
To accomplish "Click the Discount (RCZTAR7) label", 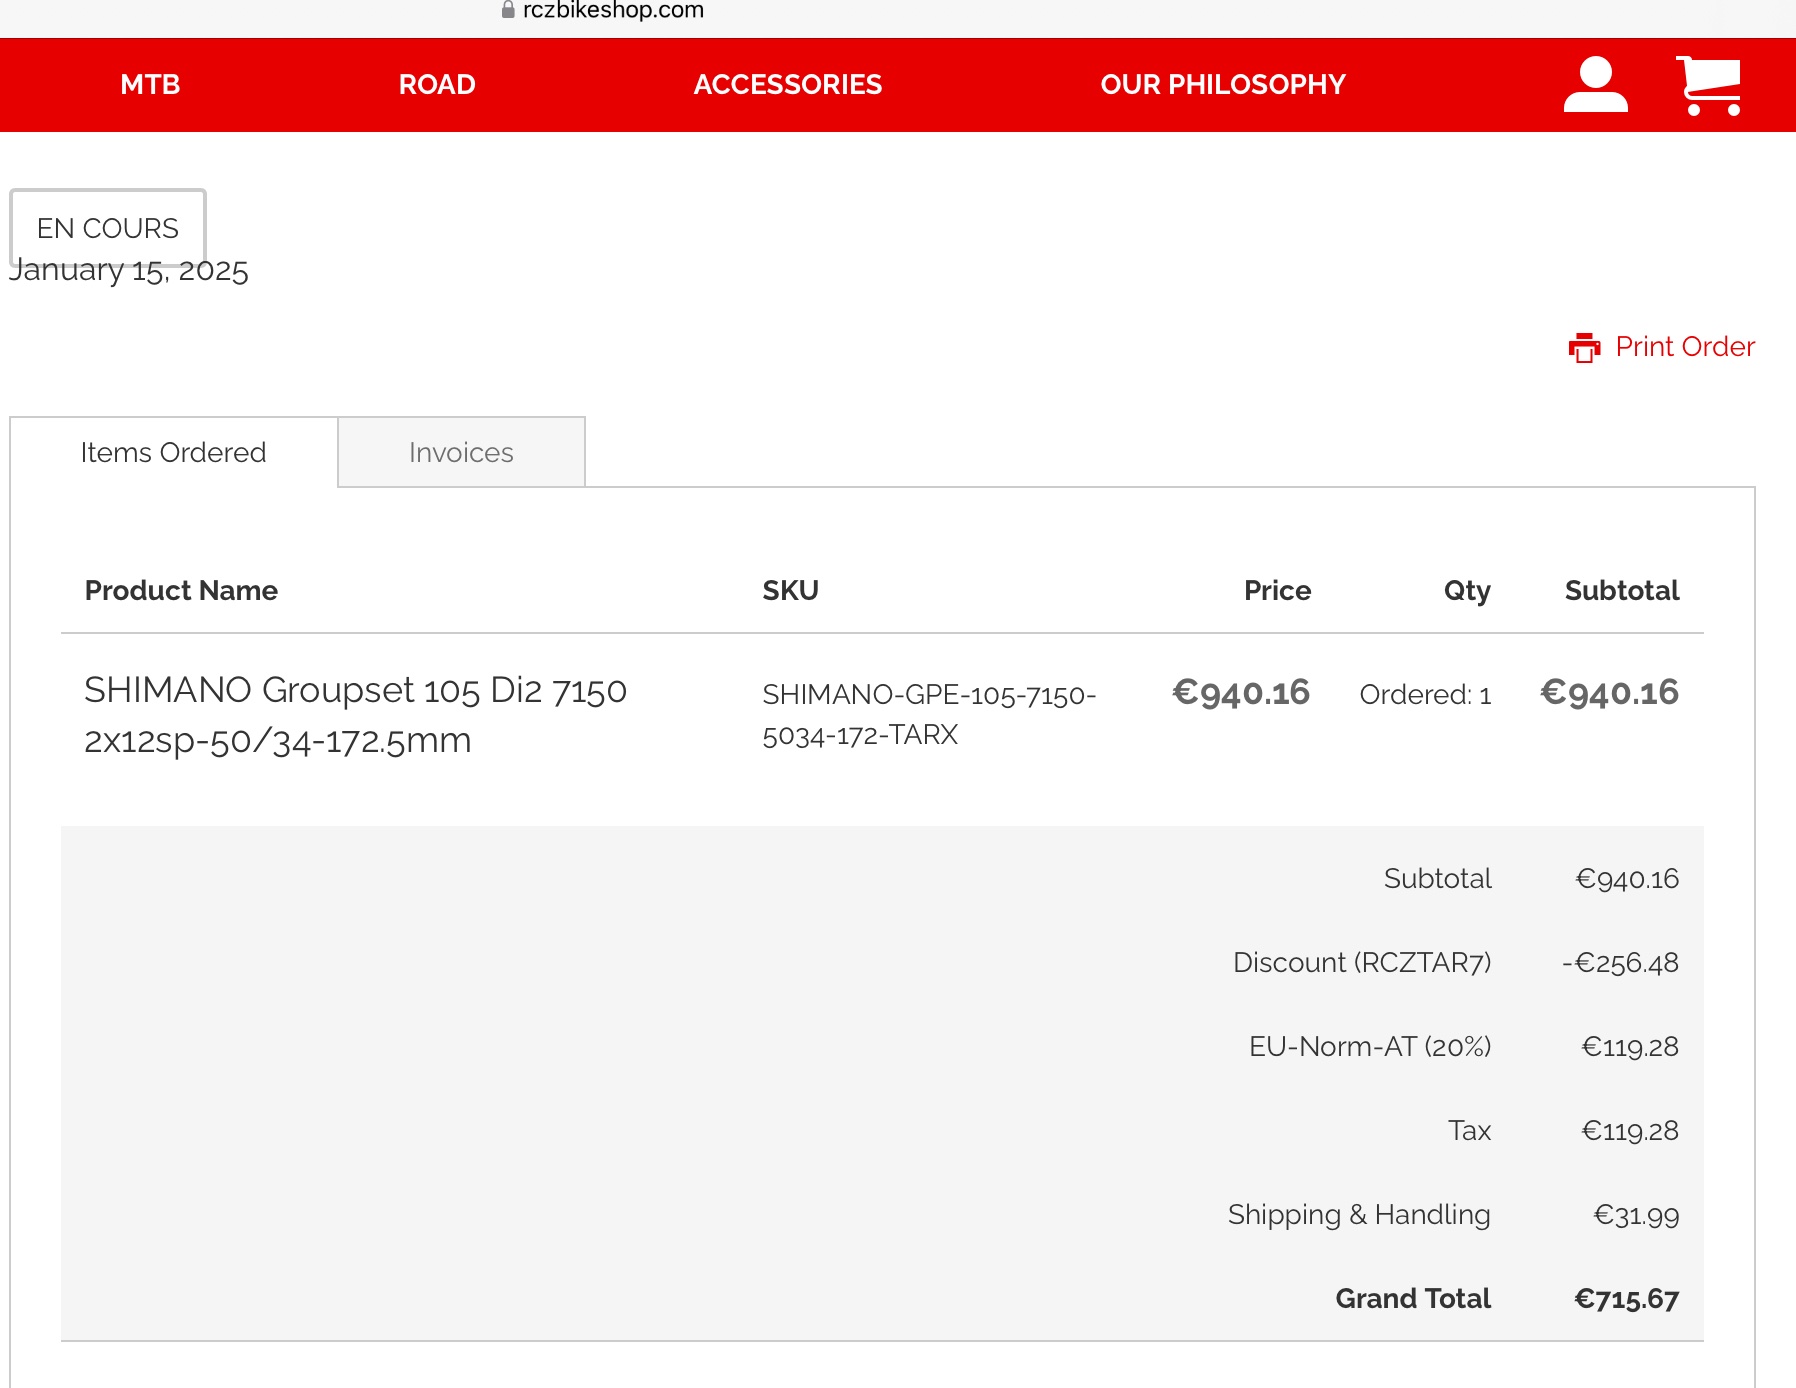I will (1361, 963).
